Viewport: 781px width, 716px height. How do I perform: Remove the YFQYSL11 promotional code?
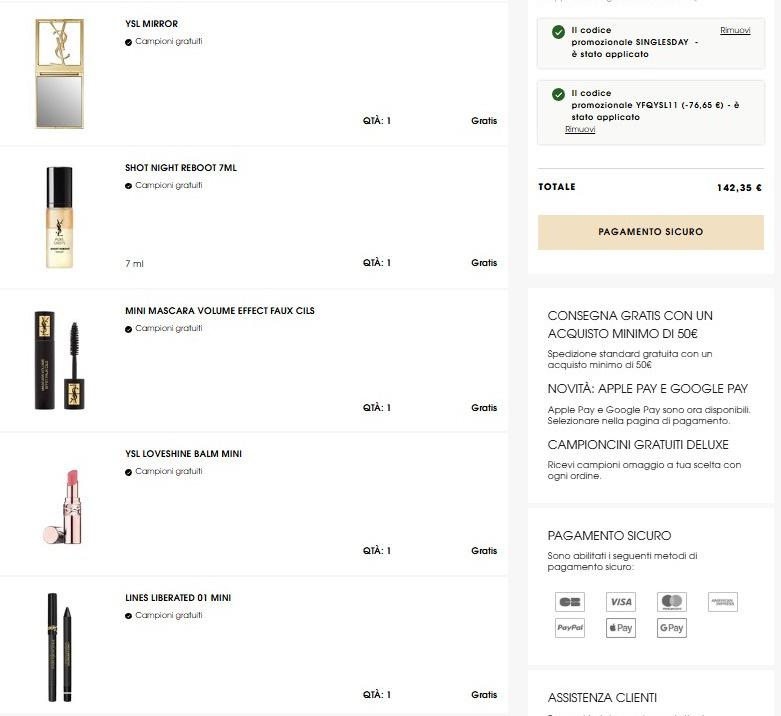(x=580, y=130)
